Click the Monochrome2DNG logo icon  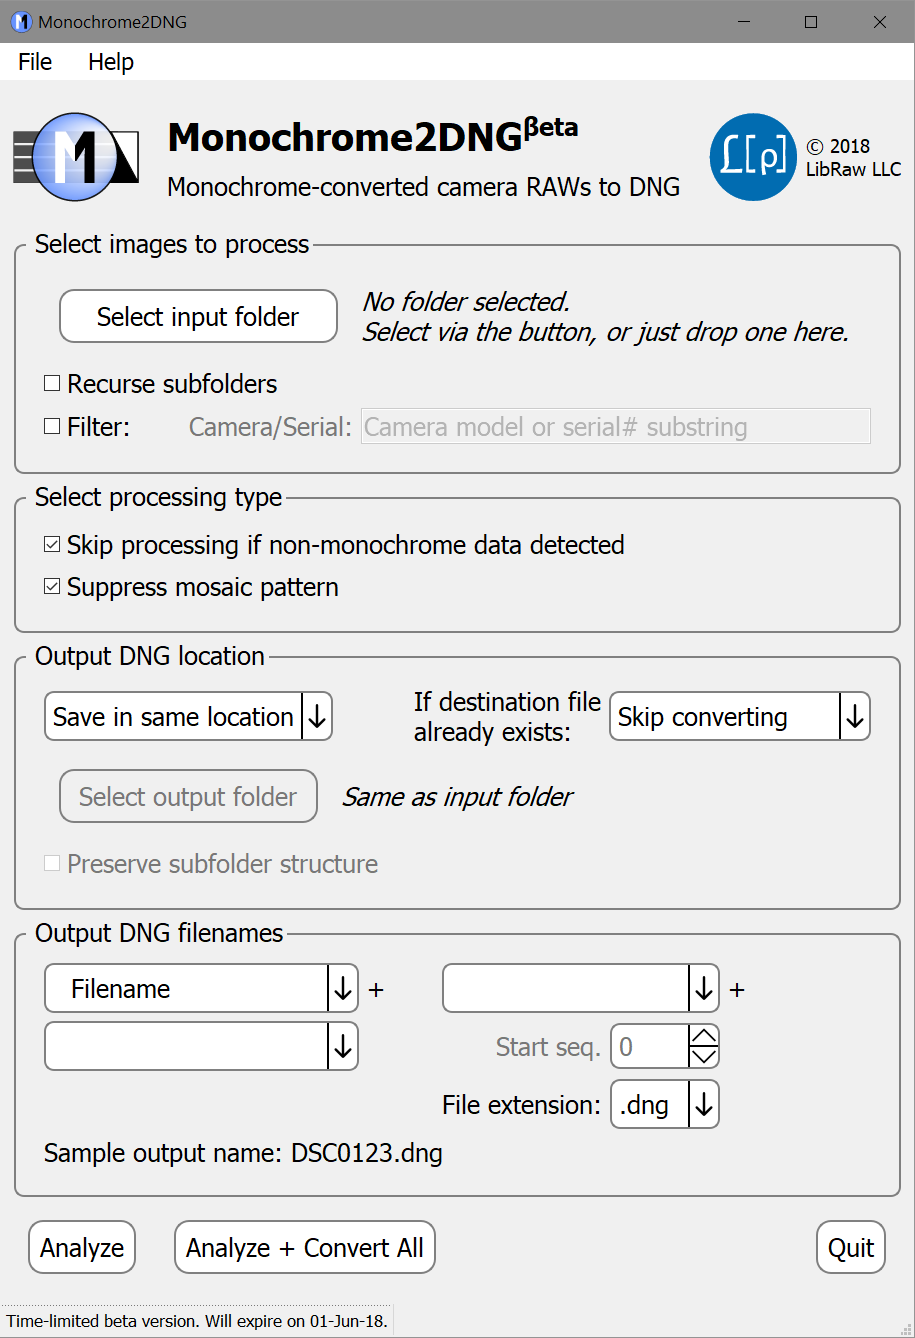tap(75, 158)
